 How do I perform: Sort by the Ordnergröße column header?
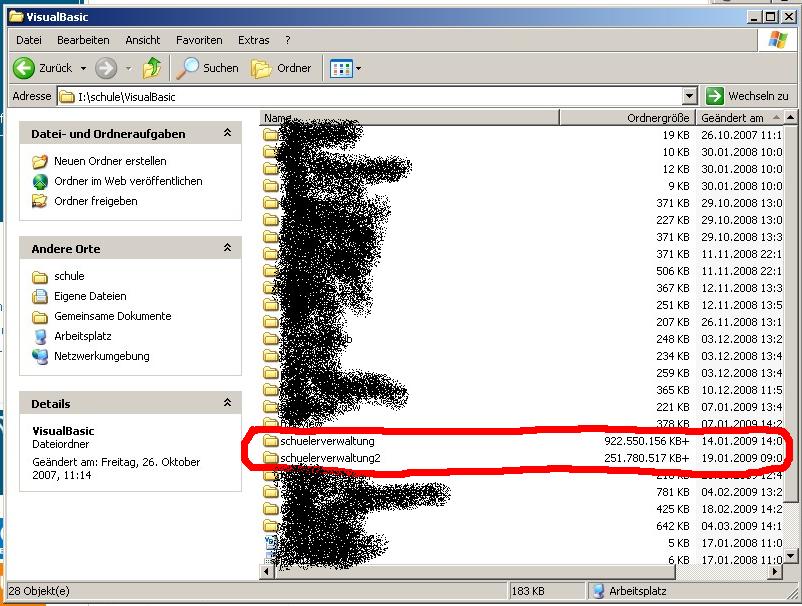(x=628, y=118)
